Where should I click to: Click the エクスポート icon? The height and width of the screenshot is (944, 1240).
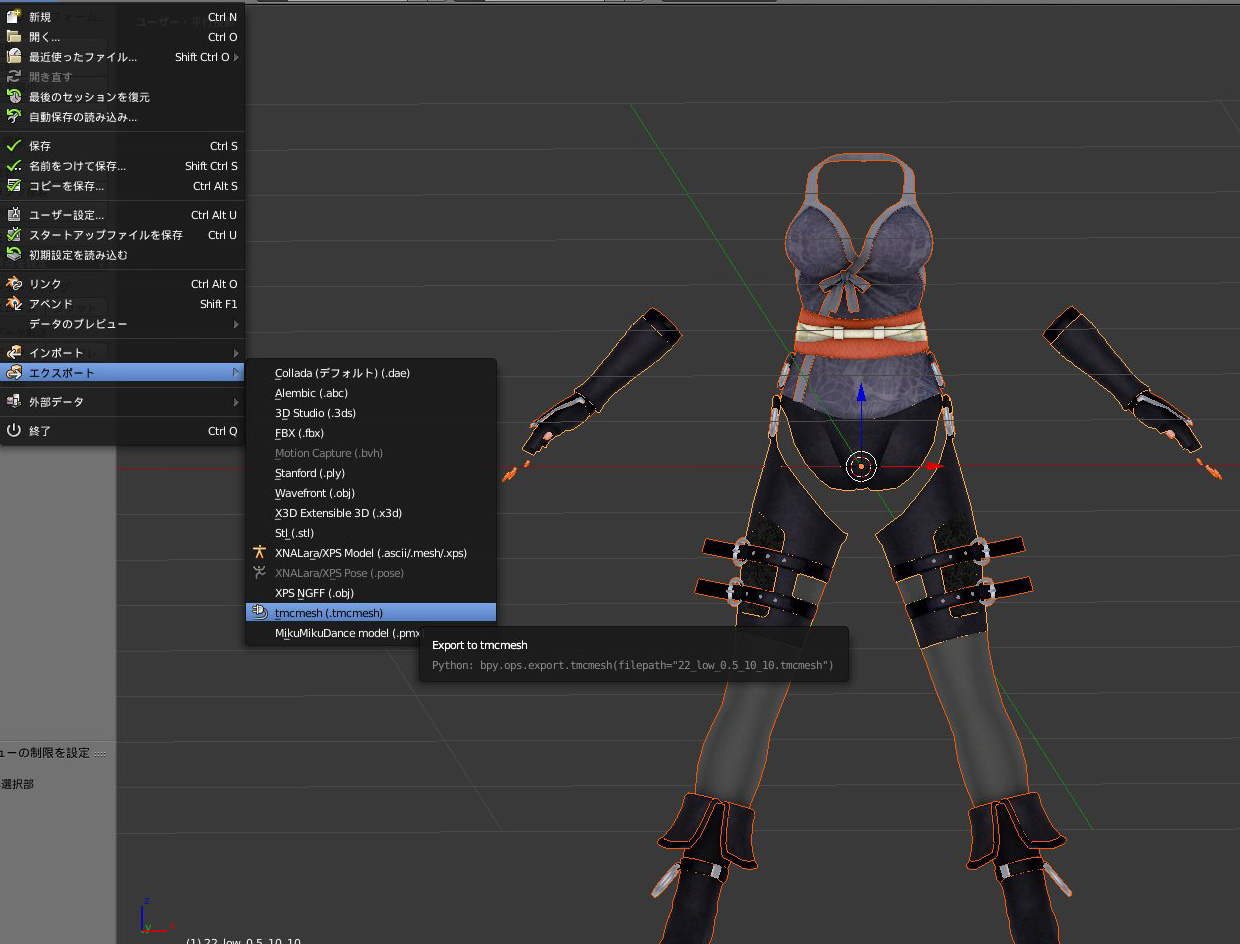click(x=14, y=373)
